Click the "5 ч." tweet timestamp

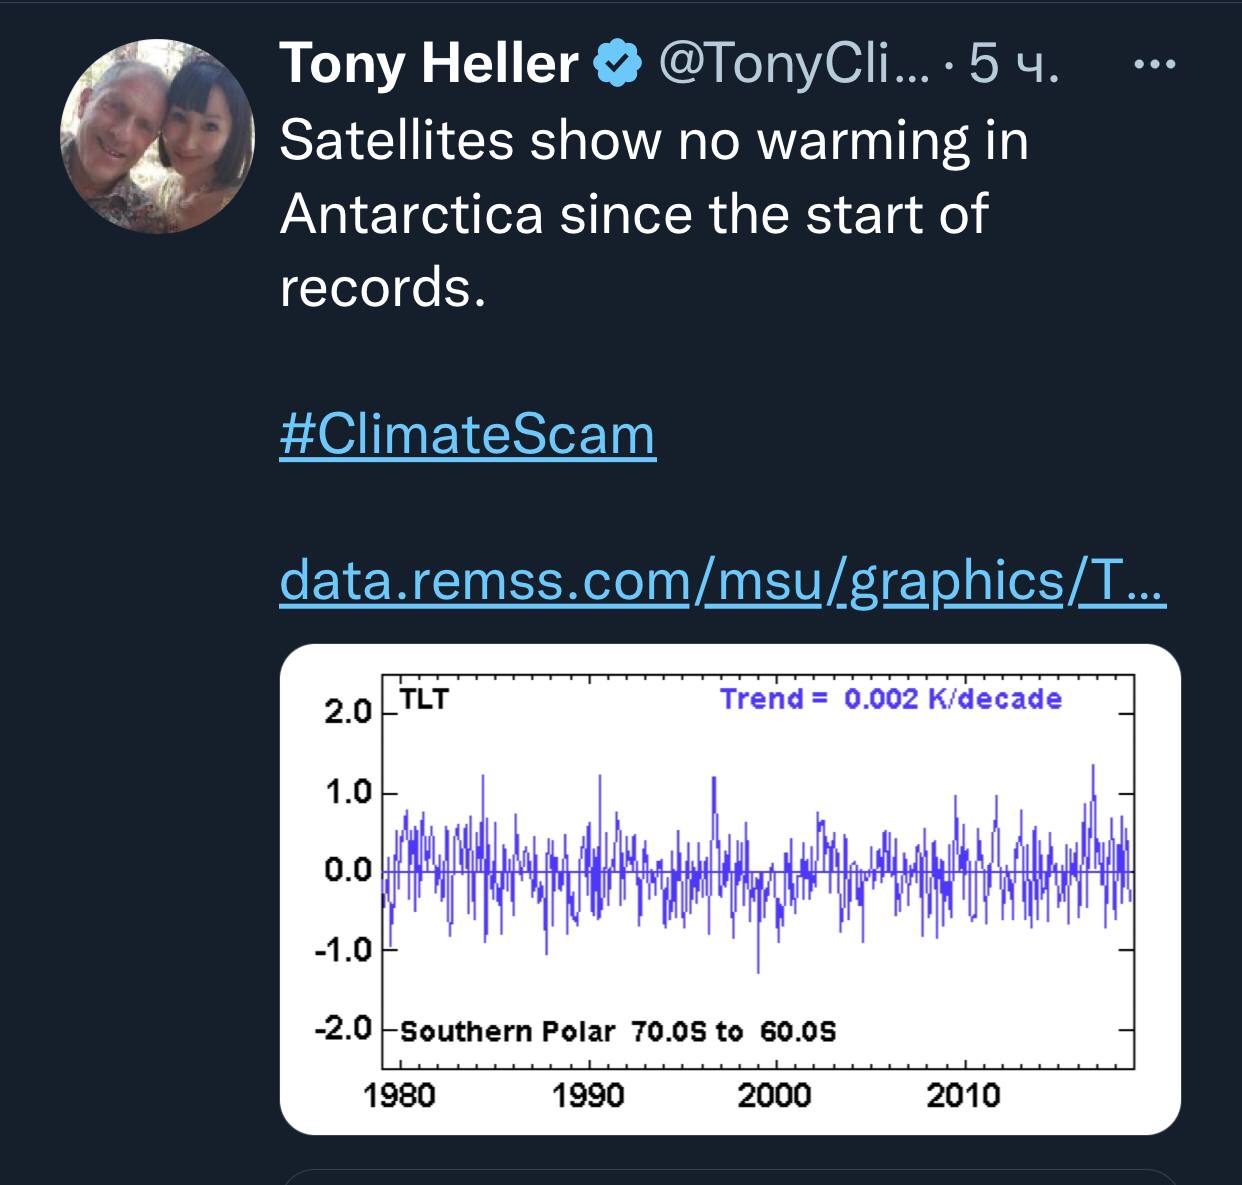[1012, 65]
